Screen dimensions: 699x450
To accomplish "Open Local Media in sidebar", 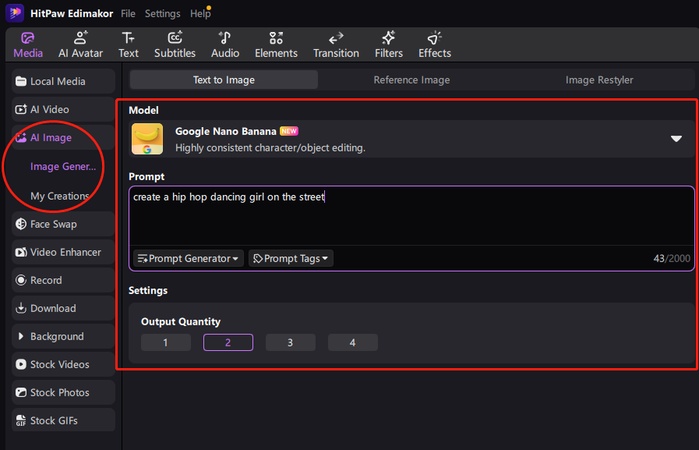I will tap(63, 81).
